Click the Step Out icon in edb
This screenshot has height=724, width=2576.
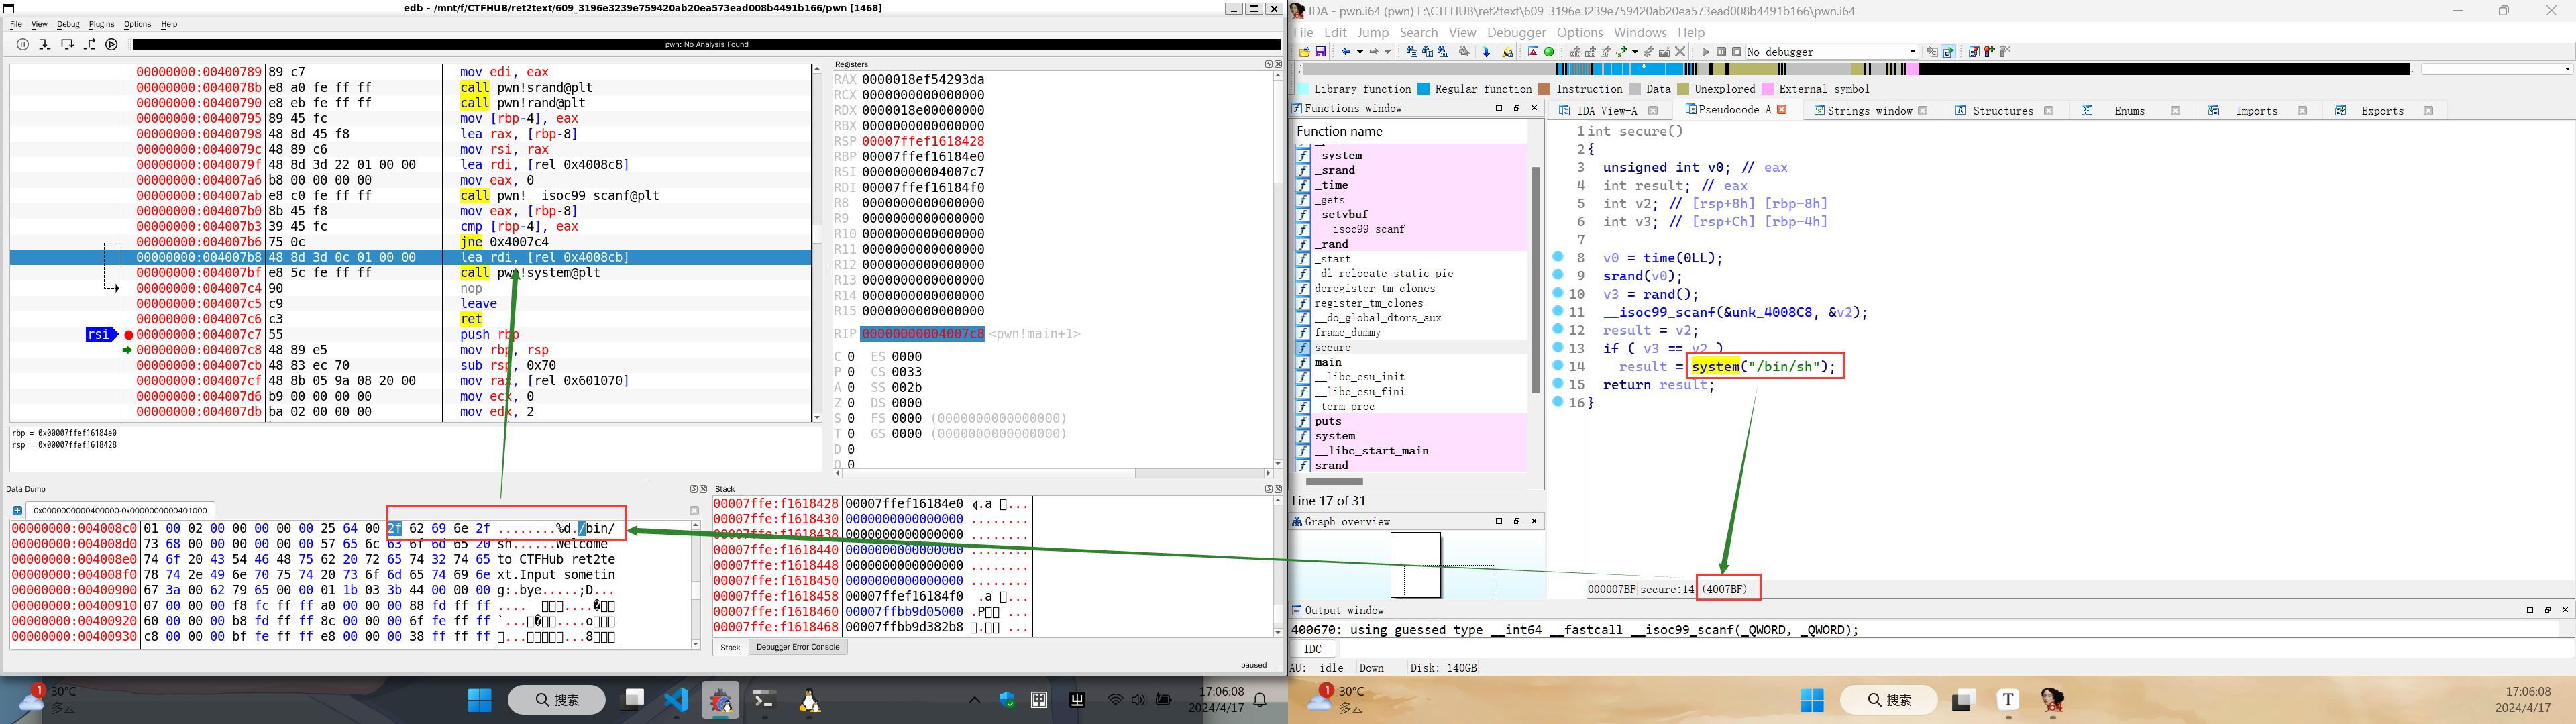90,44
